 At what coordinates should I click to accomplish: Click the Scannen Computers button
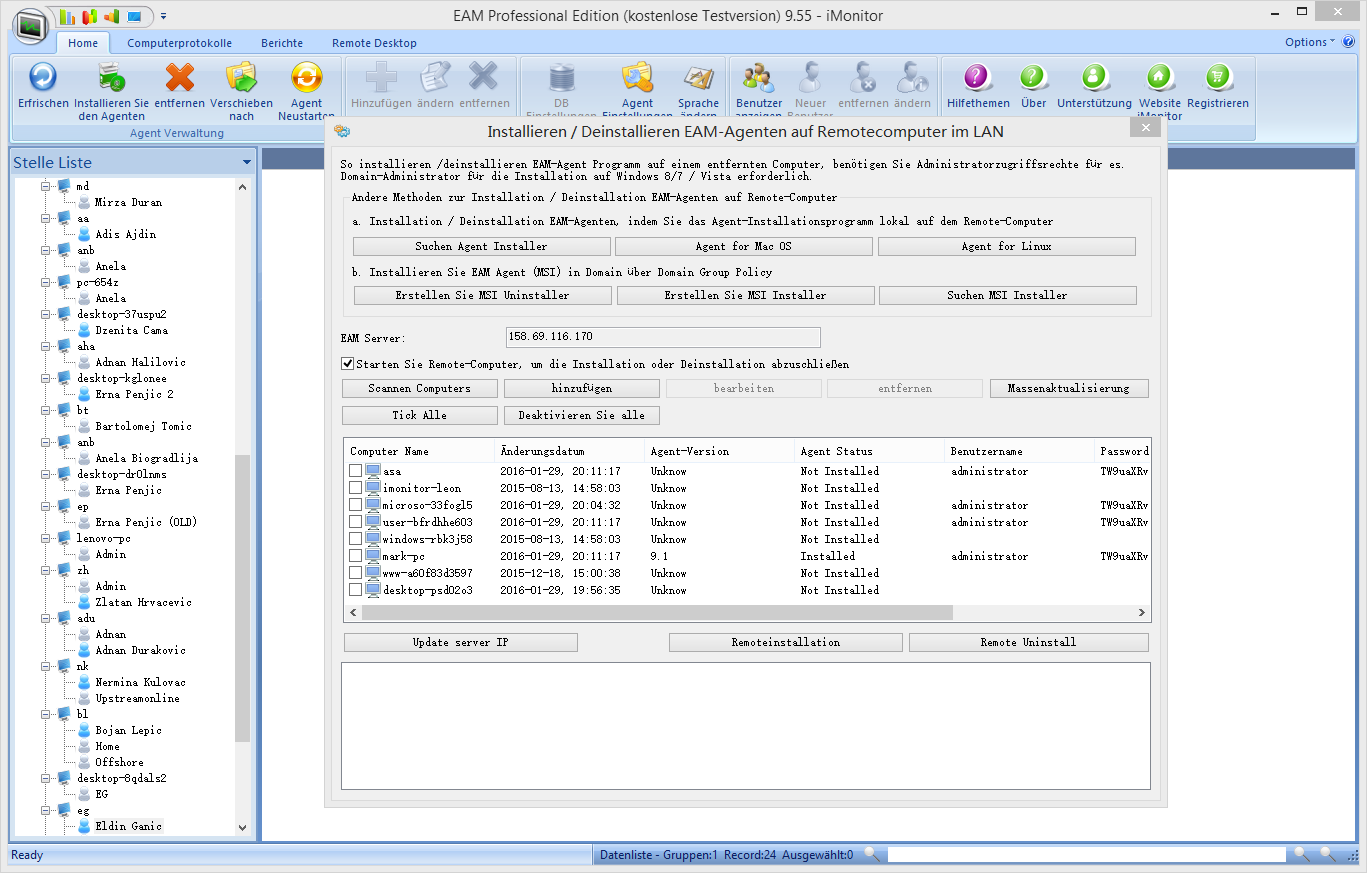419,388
